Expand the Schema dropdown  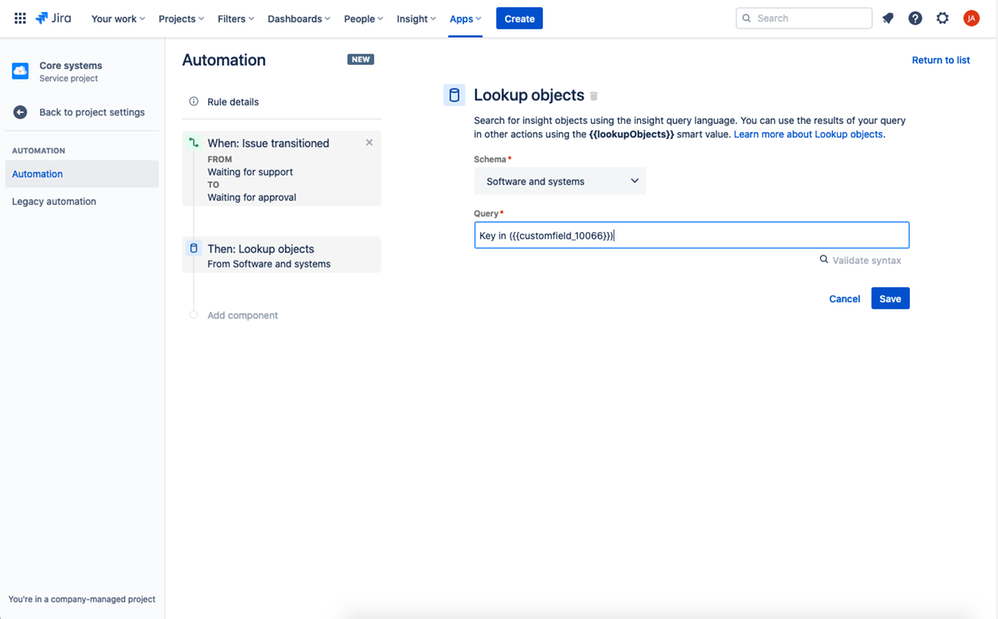[x=559, y=181]
